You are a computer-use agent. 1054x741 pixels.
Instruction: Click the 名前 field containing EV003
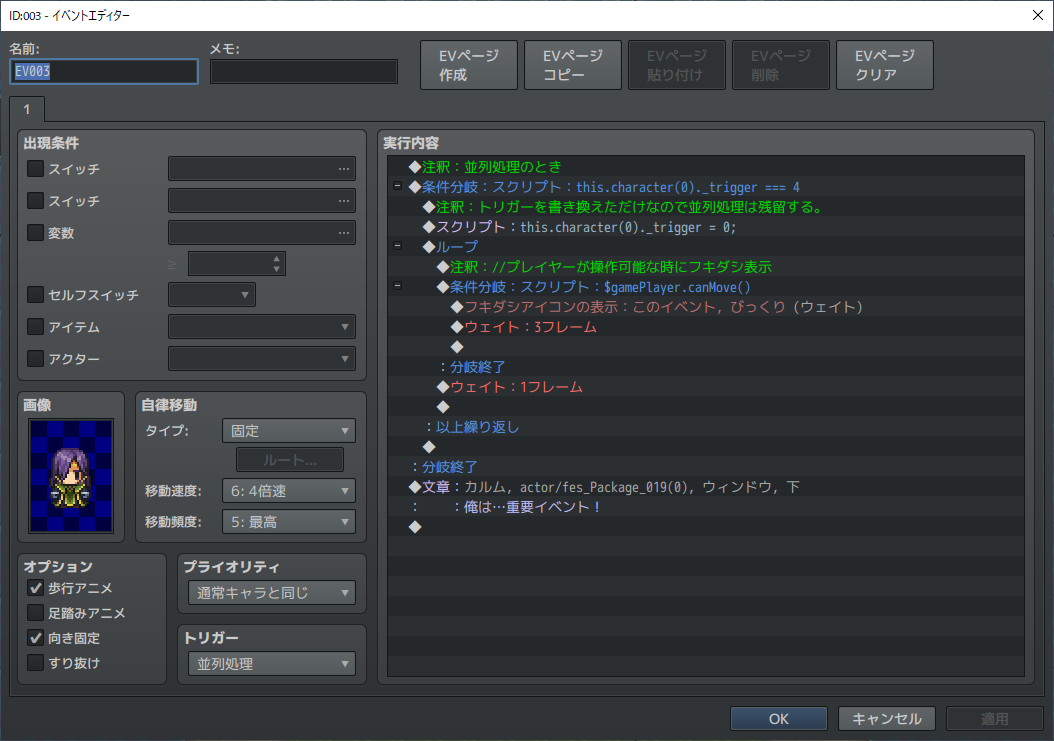104,72
